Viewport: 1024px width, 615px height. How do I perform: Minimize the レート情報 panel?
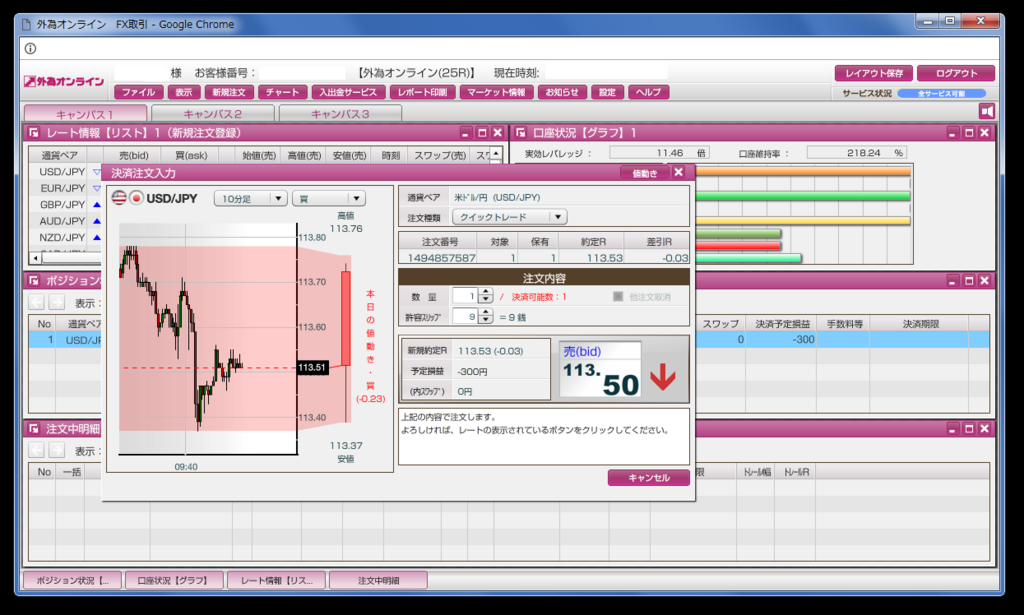[x=465, y=133]
